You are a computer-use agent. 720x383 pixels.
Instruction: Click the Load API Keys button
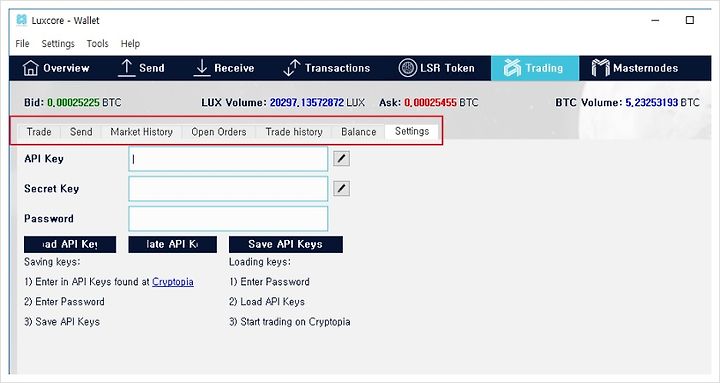[x=70, y=244]
